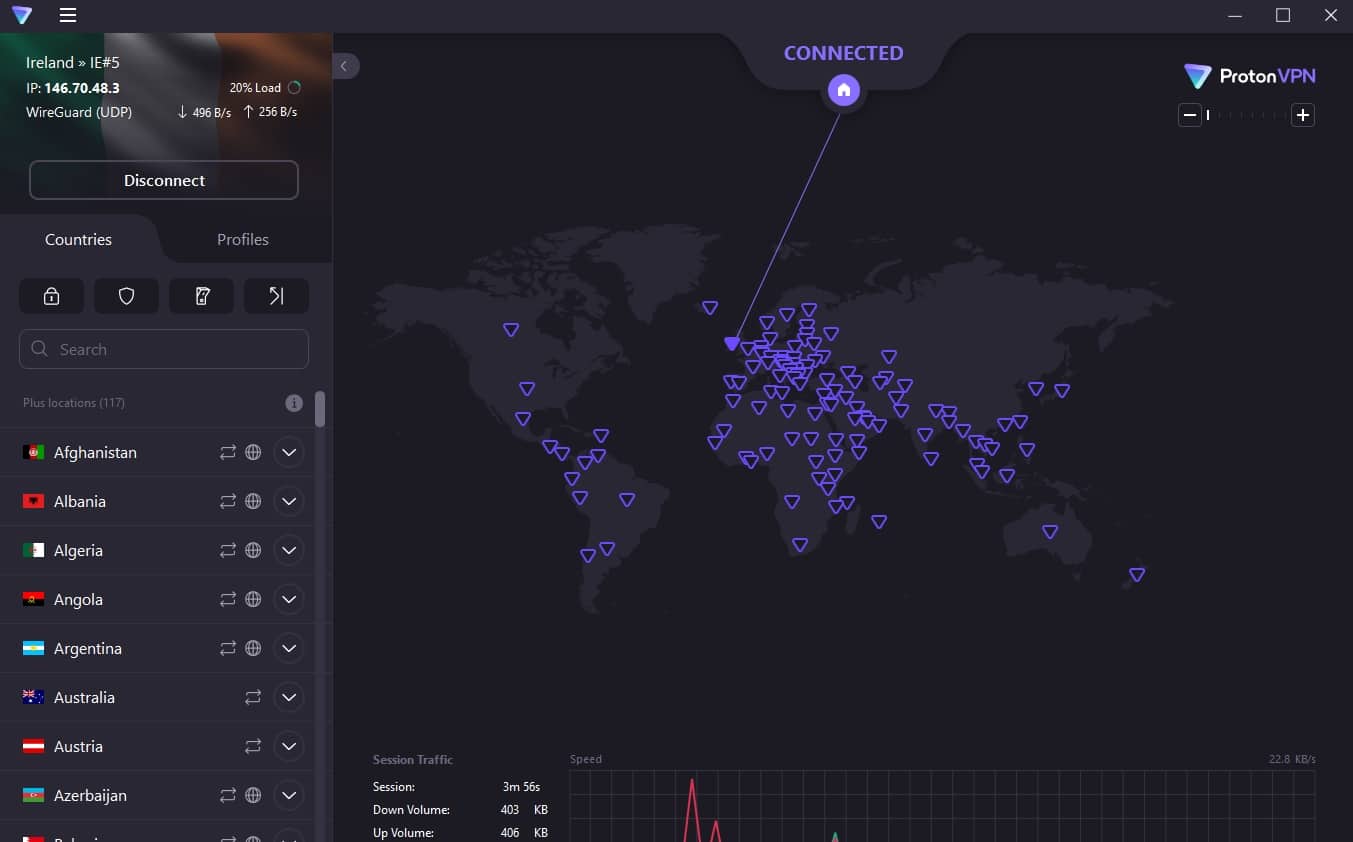Toggle Port Forwarding arrow icon

[276, 296]
